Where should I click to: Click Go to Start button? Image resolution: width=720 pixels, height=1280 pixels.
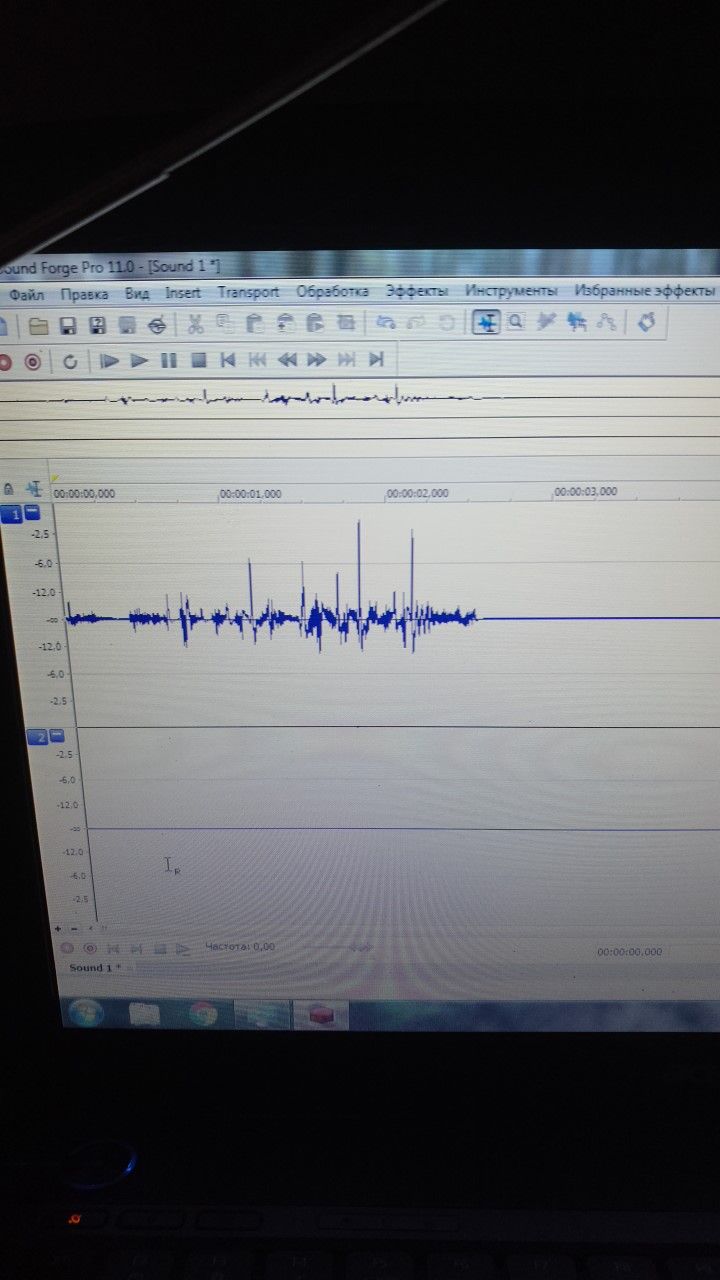tap(227, 360)
